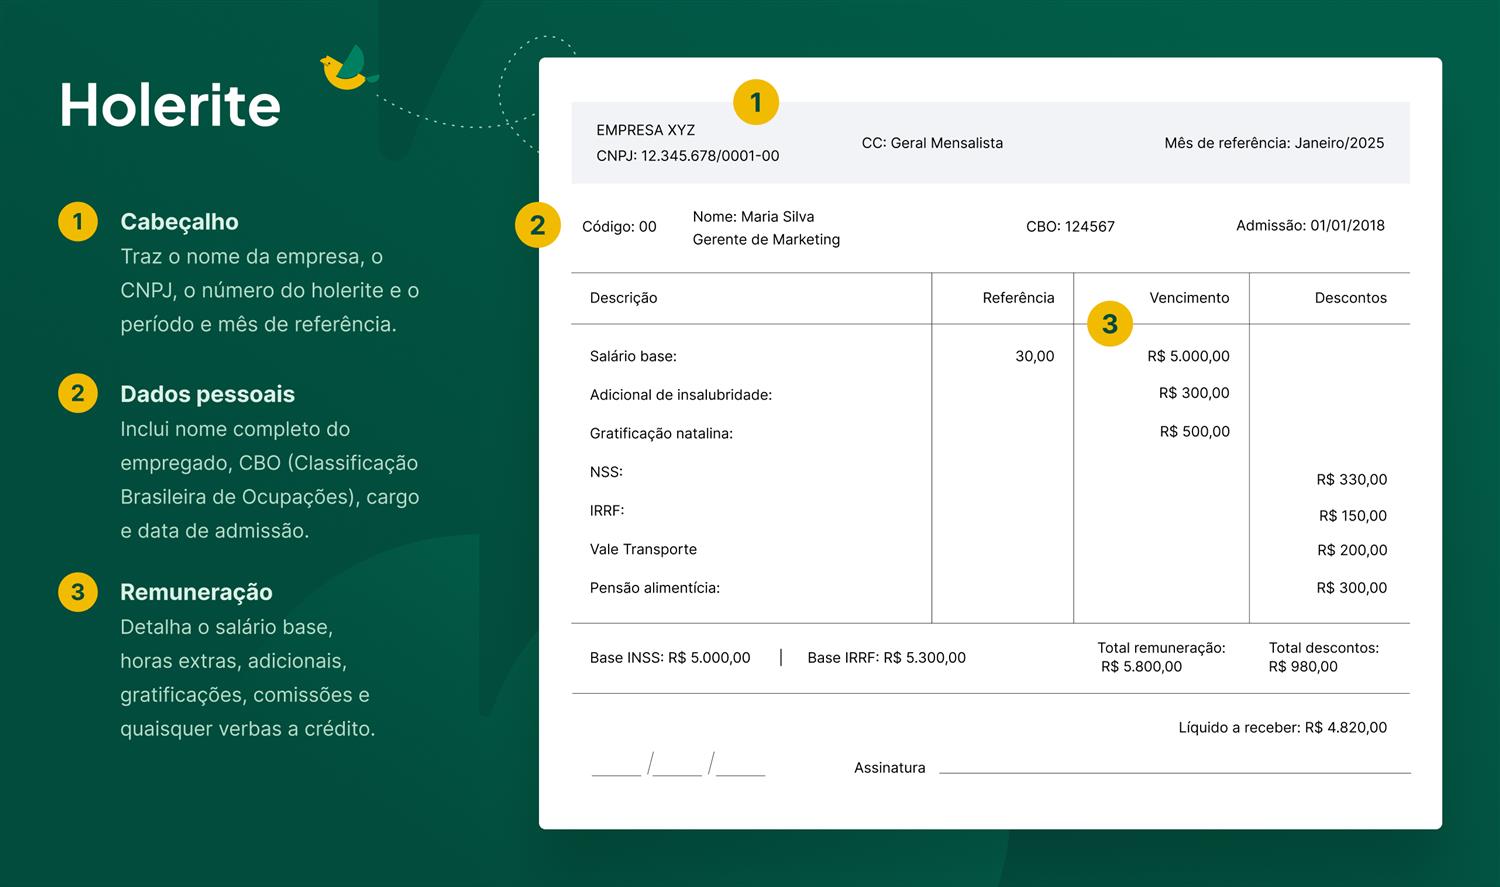This screenshot has width=1500, height=887.
Task: Click the Remuneração heading
Action: pos(196,592)
